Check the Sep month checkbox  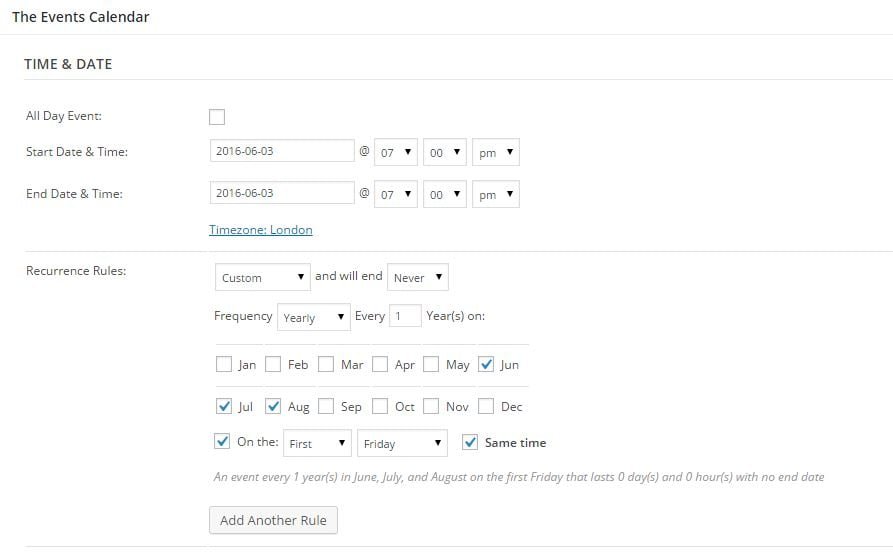pyautogui.click(x=326, y=407)
